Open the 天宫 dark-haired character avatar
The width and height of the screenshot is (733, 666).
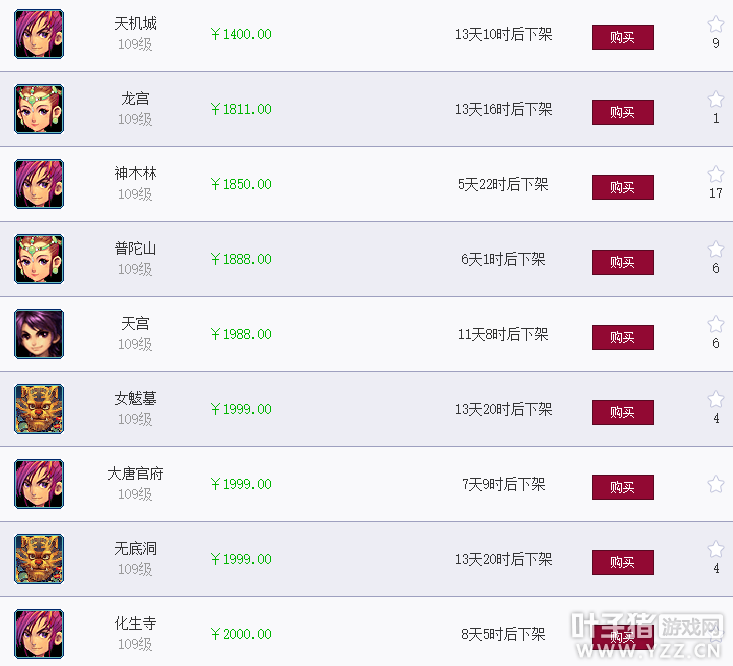pyautogui.click(x=39, y=334)
